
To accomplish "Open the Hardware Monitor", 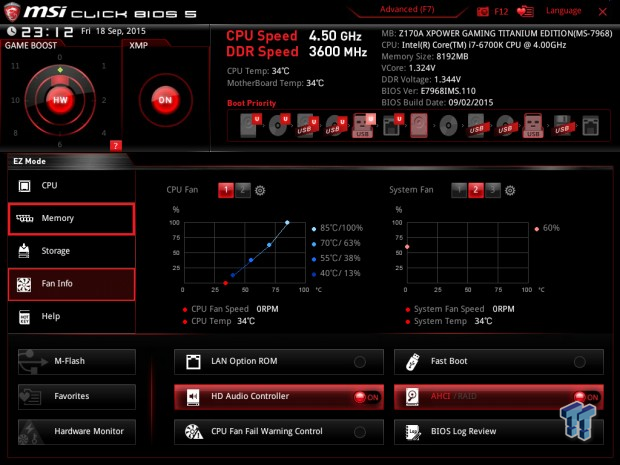I will [x=77, y=432].
